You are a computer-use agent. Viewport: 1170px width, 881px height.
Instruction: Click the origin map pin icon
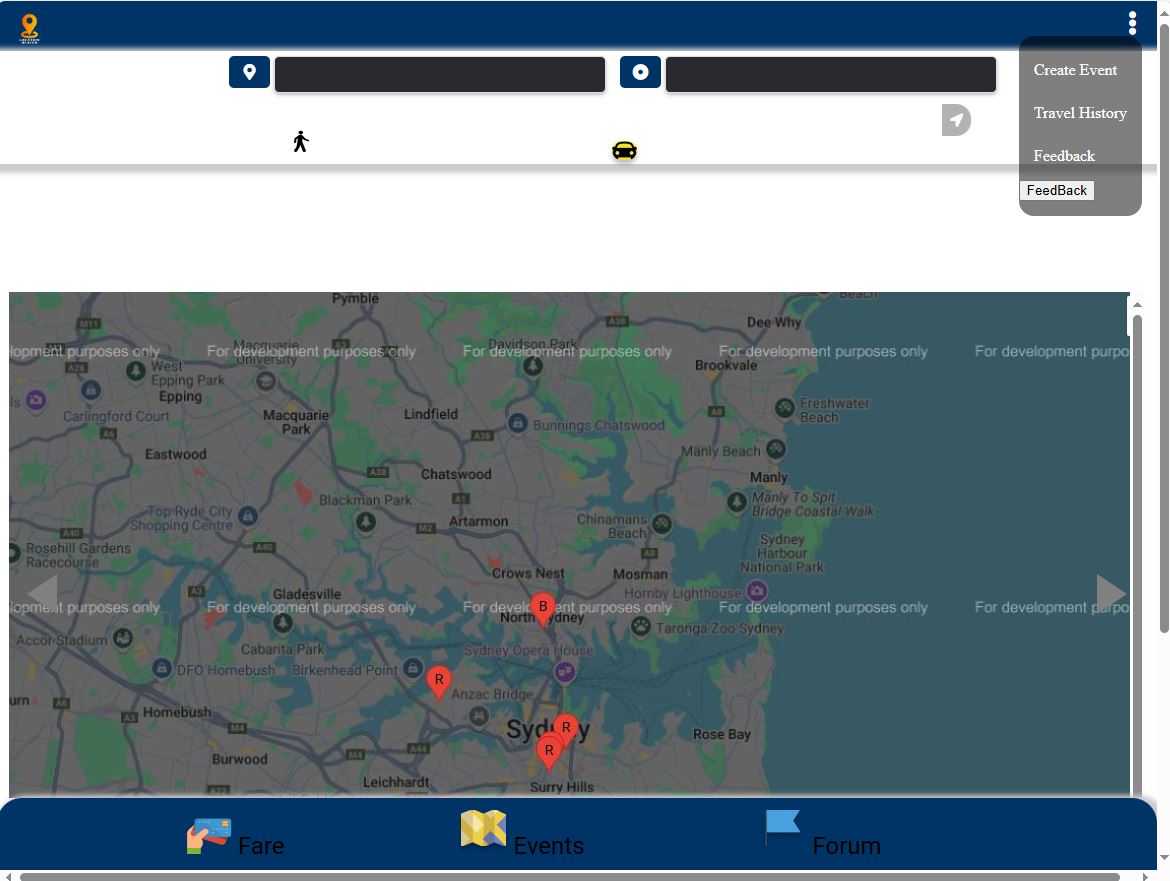[249, 72]
